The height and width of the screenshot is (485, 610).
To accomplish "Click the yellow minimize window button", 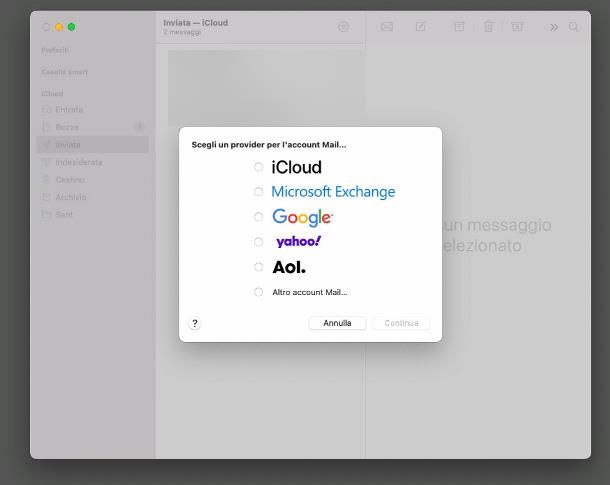I will pos(59,27).
